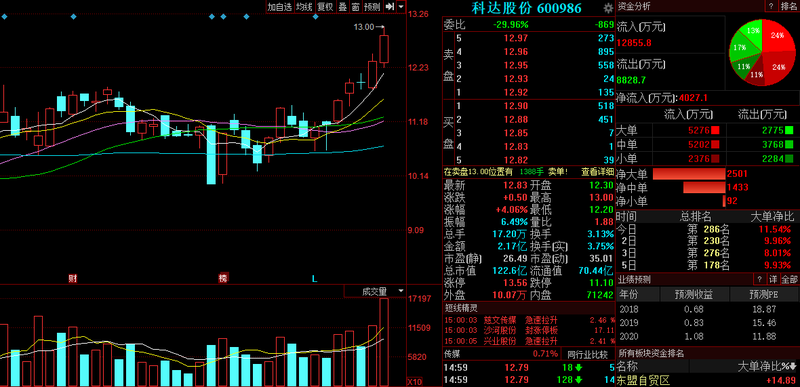This screenshot has width=800, height=387.
Task: Click the arrow-to-bar icon in chart toolbar
Action: click(x=390, y=7)
